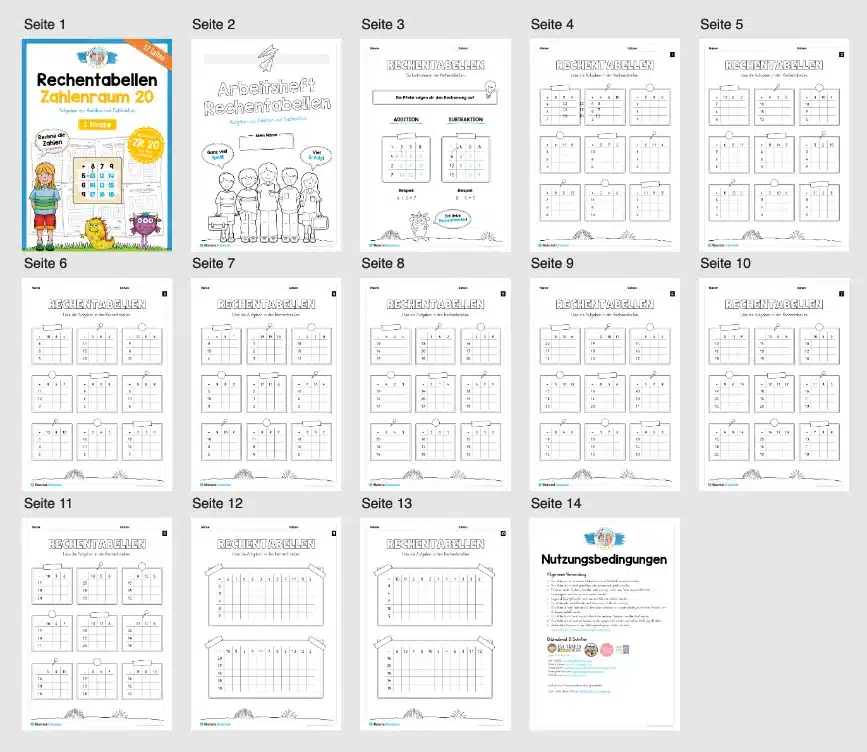Click the "Seite 1" text label
The width and height of the screenshot is (867, 752).
pos(45,24)
